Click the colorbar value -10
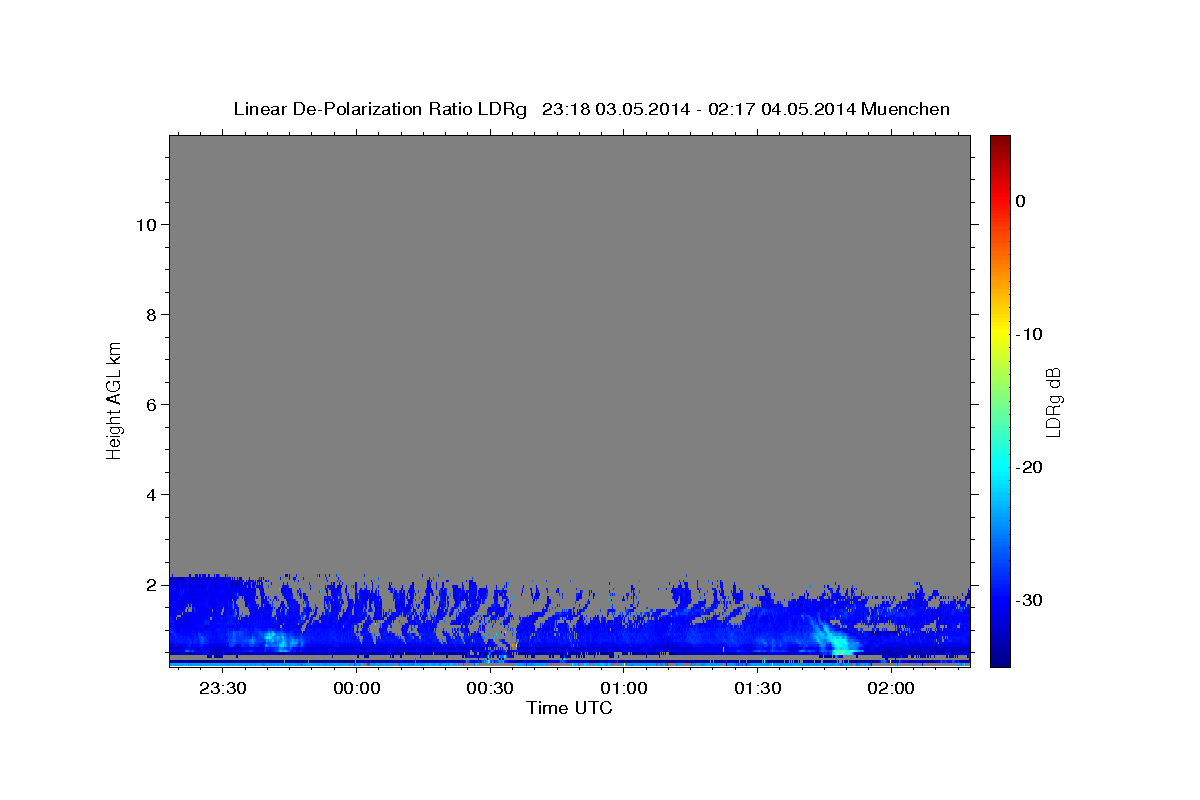The image size is (1200, 800). 1029,334
